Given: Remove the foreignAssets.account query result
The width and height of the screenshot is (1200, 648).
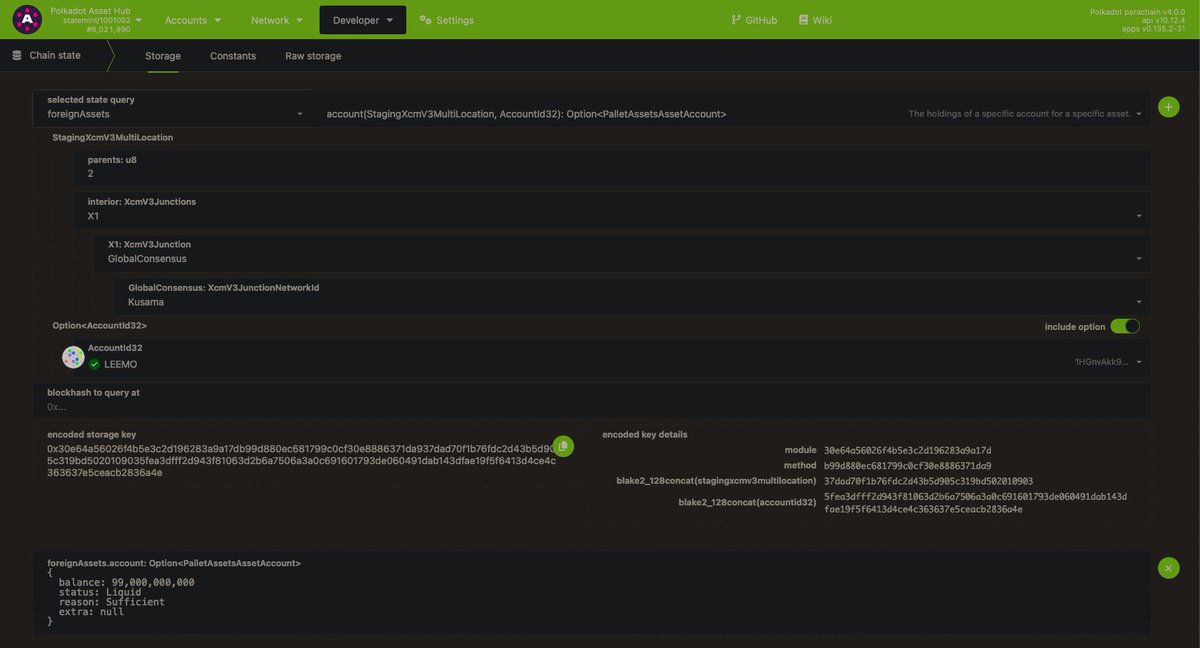Looking at the screenshot, I should pyautogui.click(x=1168, y=568).
